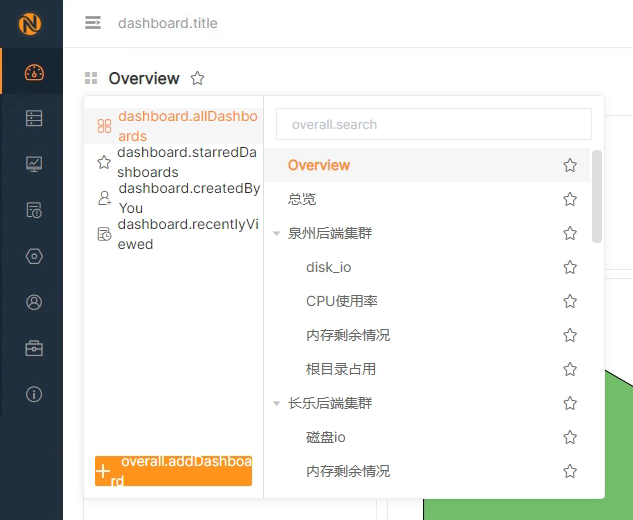This screenshot has height=520, width=633.
Task: Star the Overview dashboard in list
Action: 570,165
